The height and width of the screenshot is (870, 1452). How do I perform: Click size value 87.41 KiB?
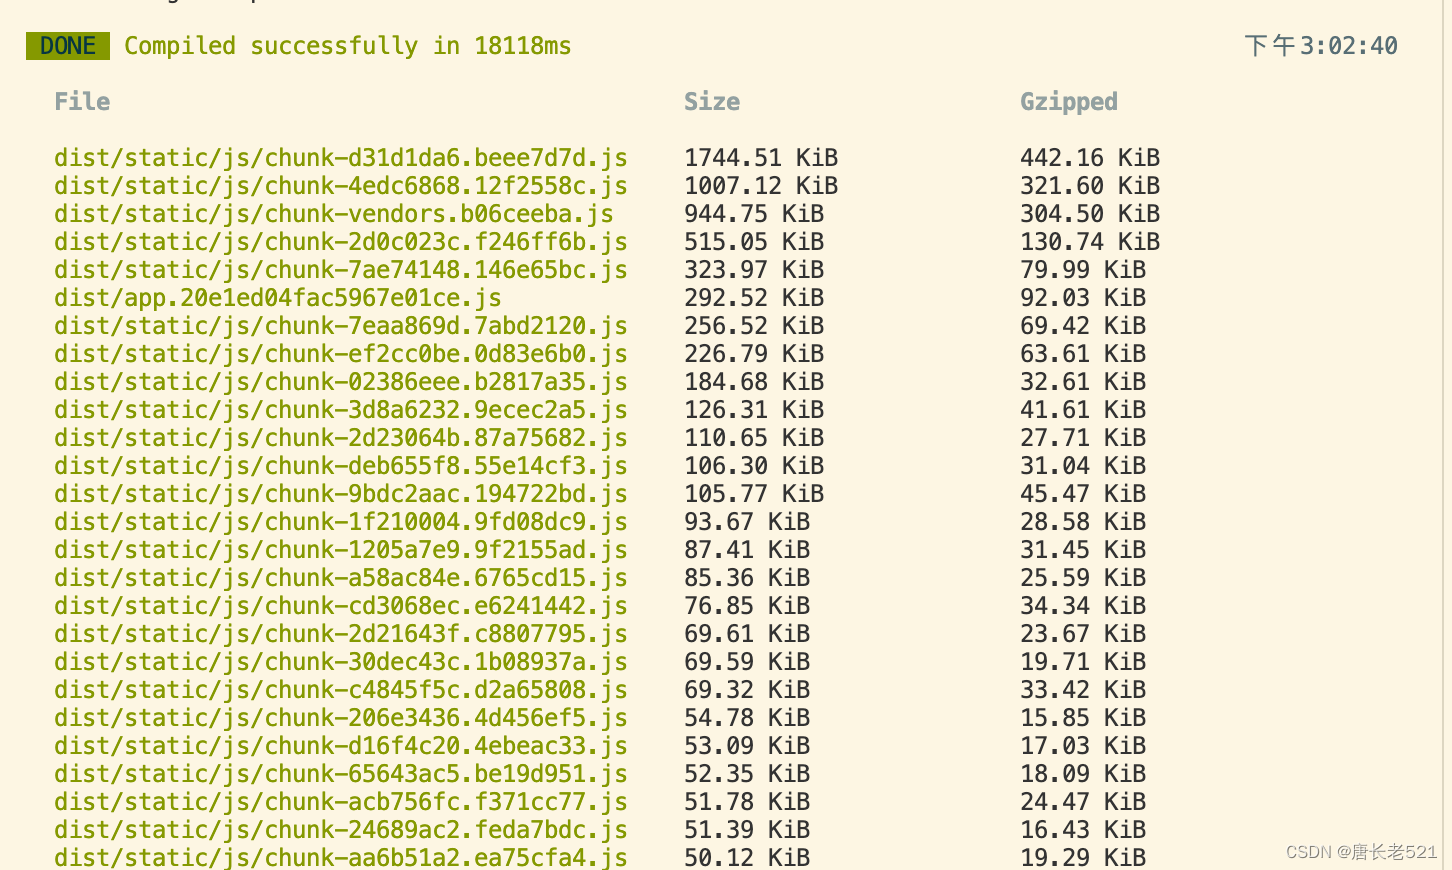click(x=747, y=550)
